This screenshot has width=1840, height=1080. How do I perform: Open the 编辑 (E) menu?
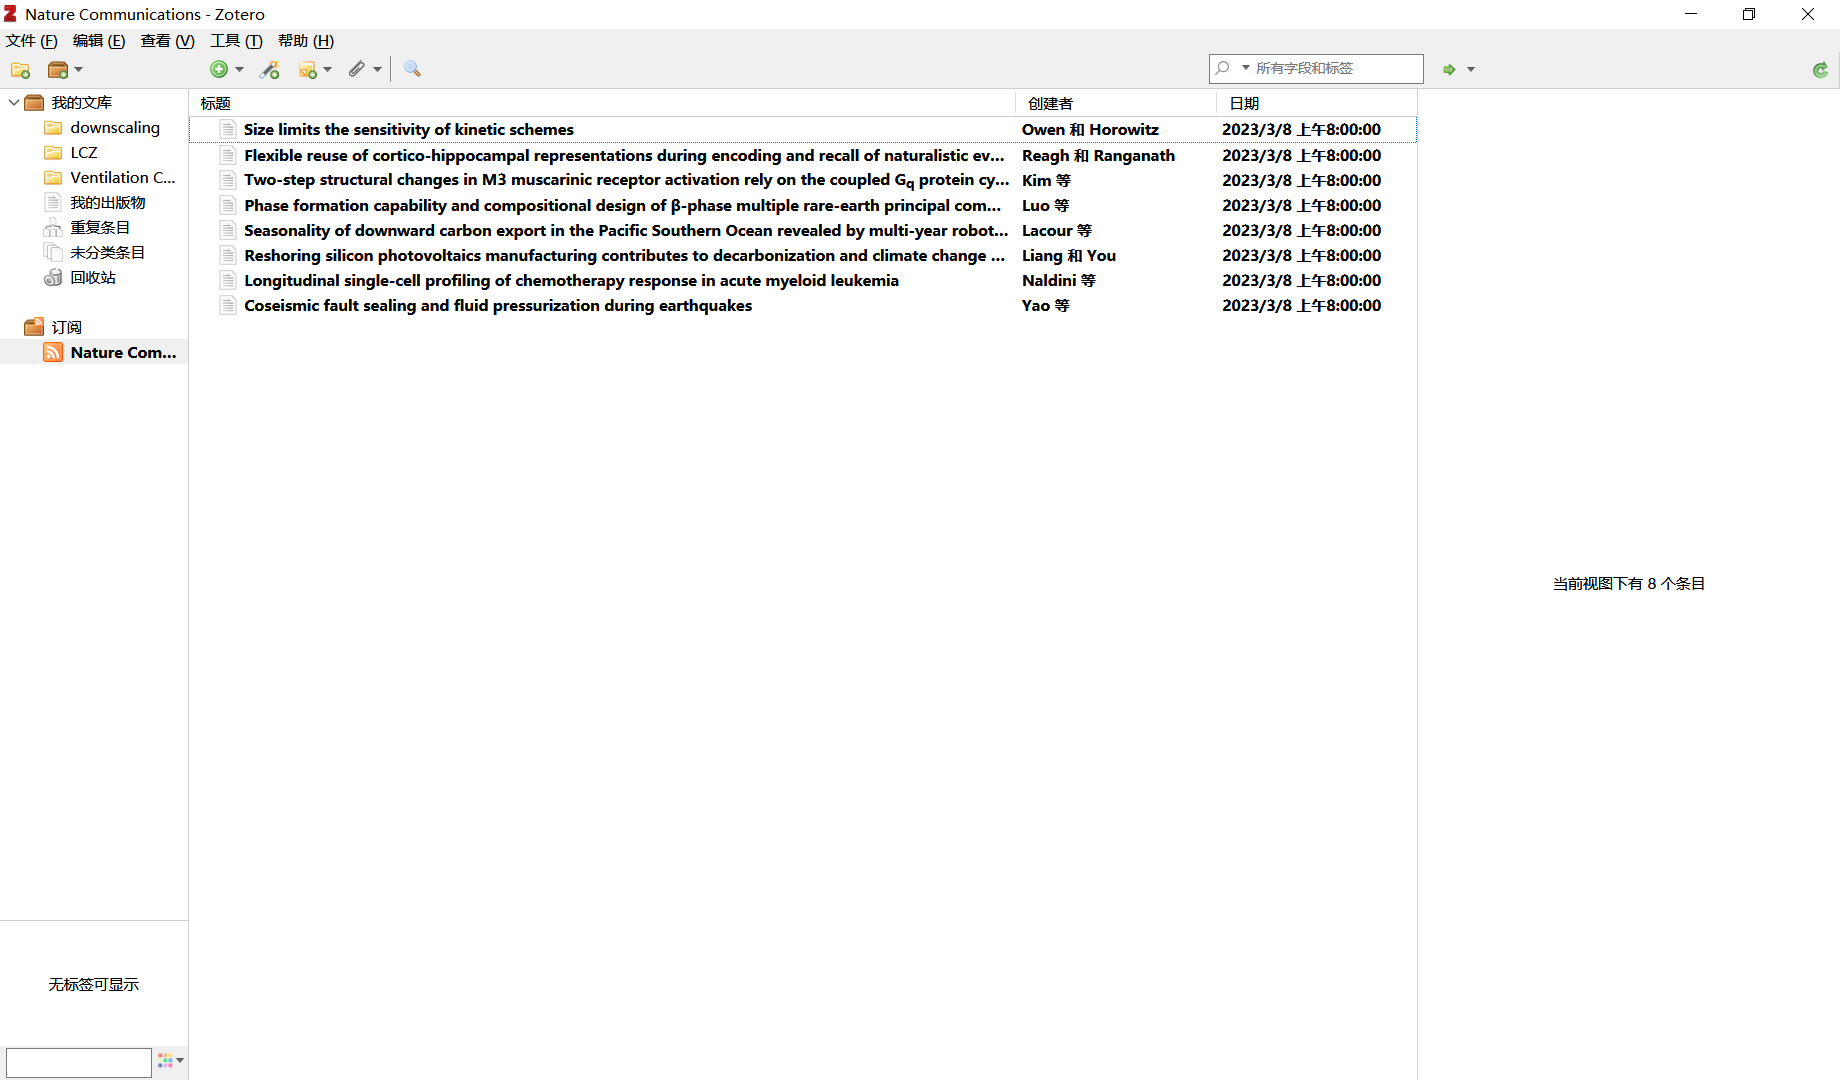coord(99,41)
